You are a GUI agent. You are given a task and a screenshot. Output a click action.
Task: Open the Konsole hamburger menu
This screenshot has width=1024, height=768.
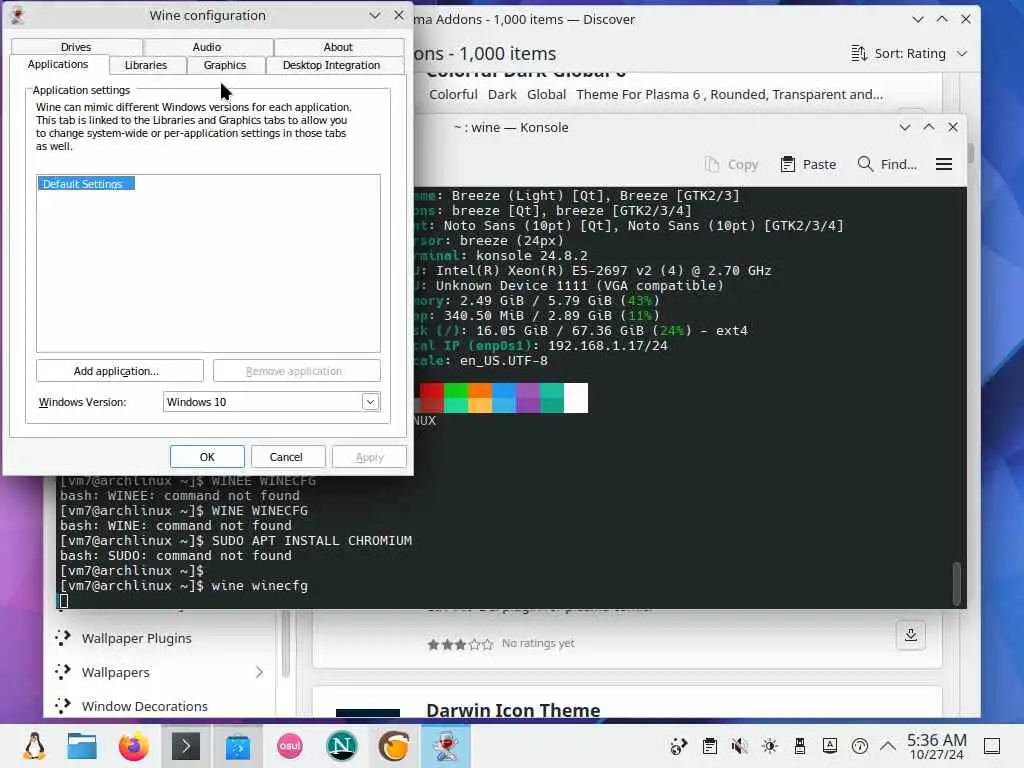coord(944,165)
